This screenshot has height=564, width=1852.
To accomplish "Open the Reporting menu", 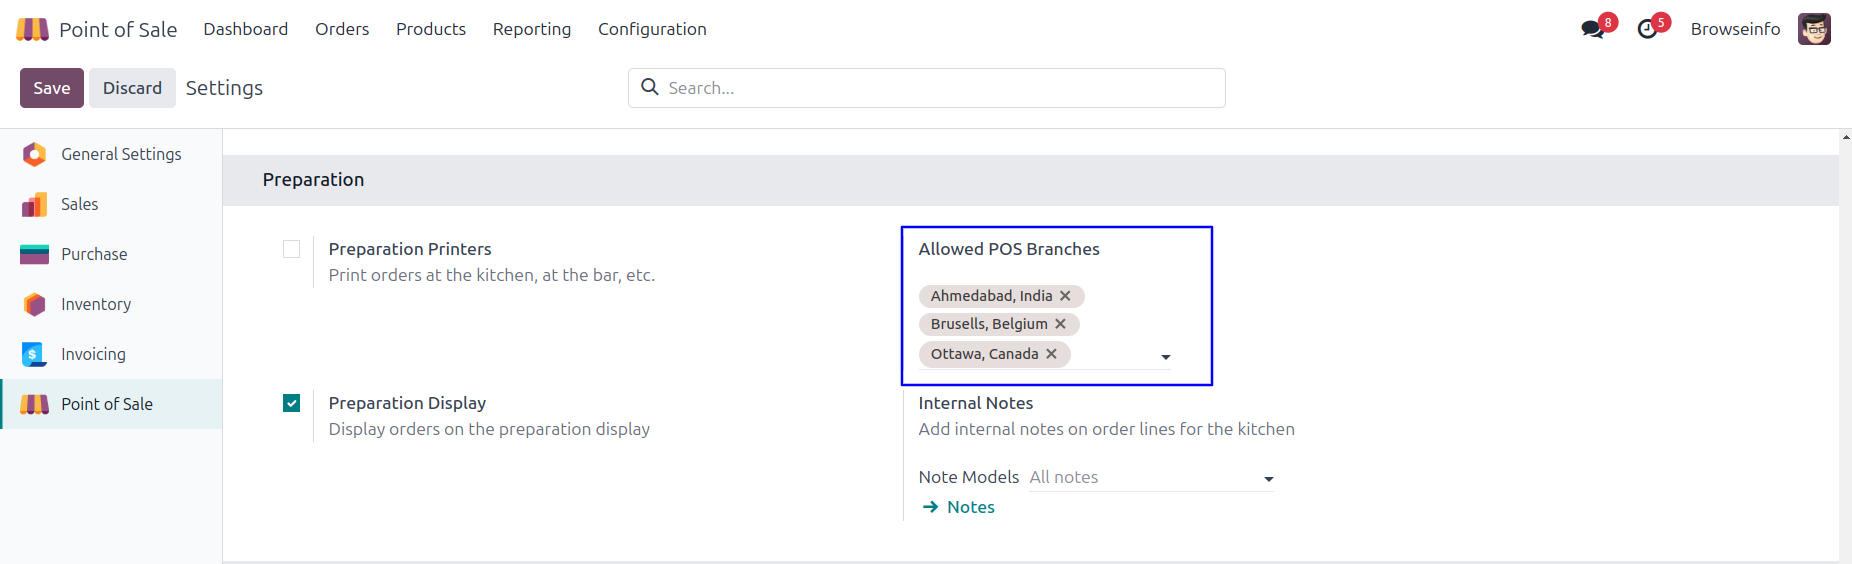I will pyautogui.click(x=532, y=29).
